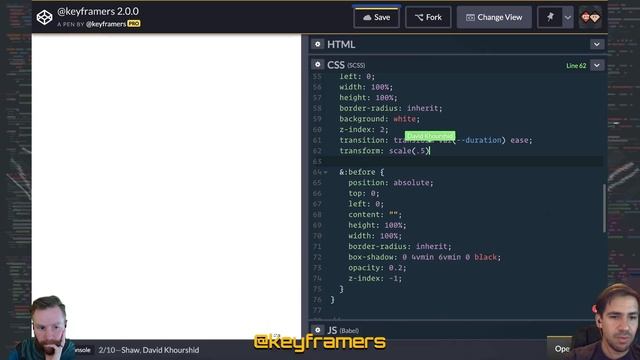Click the 2/10 – Shaw, David Khourshid text

[149, 350]
